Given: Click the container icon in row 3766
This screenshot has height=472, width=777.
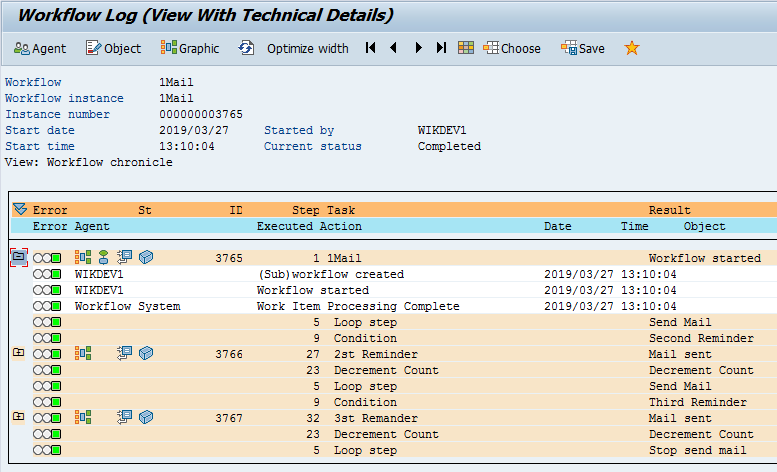Looking at the screenshot, I should coord(124,353).
